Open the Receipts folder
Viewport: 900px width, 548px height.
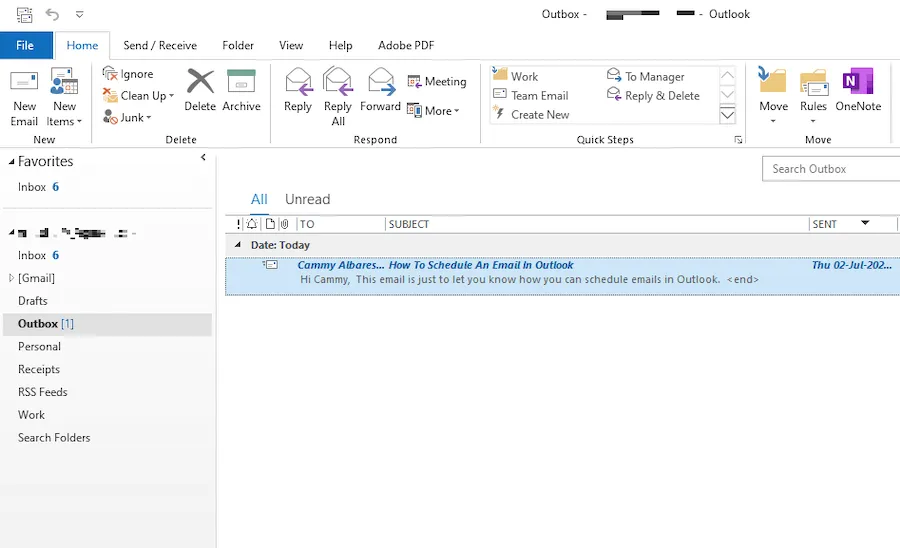coord(38,370)
